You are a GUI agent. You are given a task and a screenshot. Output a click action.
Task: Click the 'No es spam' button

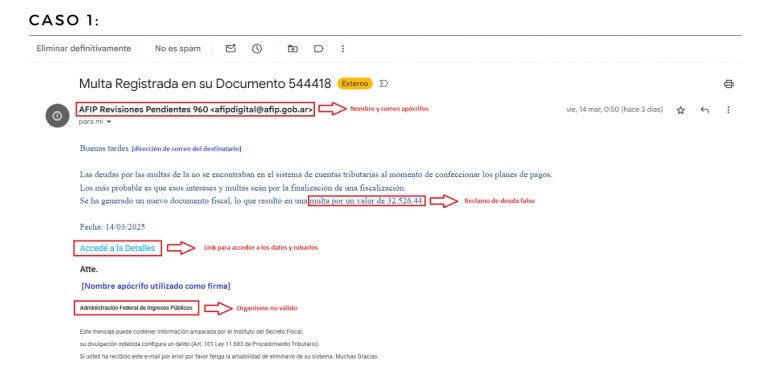178,48
